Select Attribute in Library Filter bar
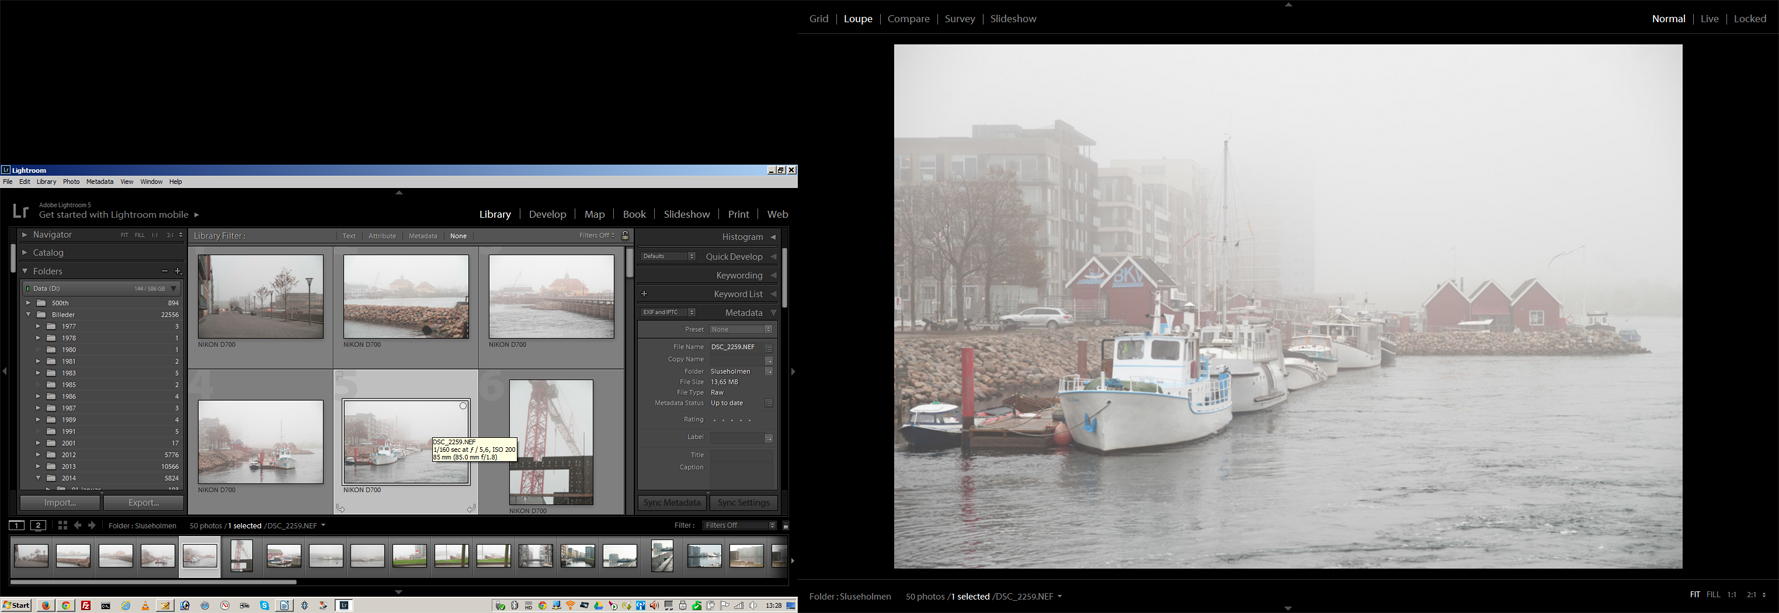This screenshot has height=613, width=1779. [x=382, y=236]
